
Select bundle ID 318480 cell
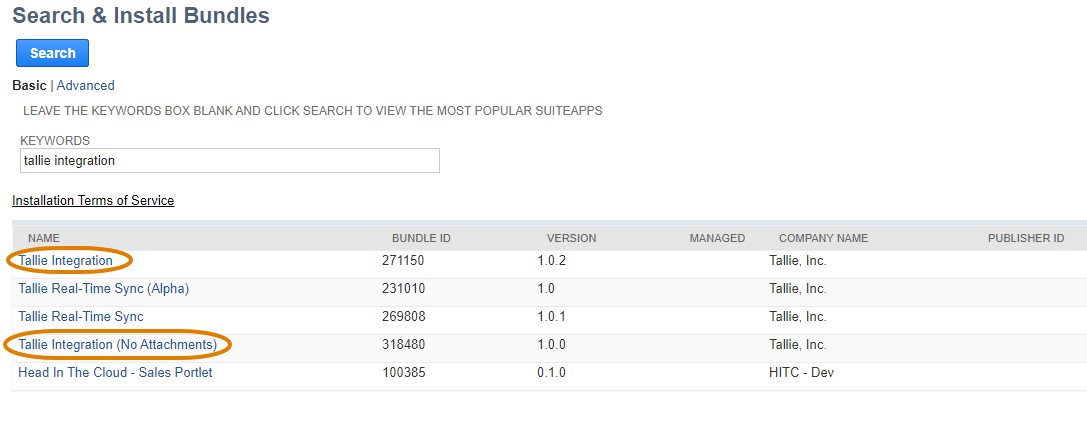click(403, 345)
